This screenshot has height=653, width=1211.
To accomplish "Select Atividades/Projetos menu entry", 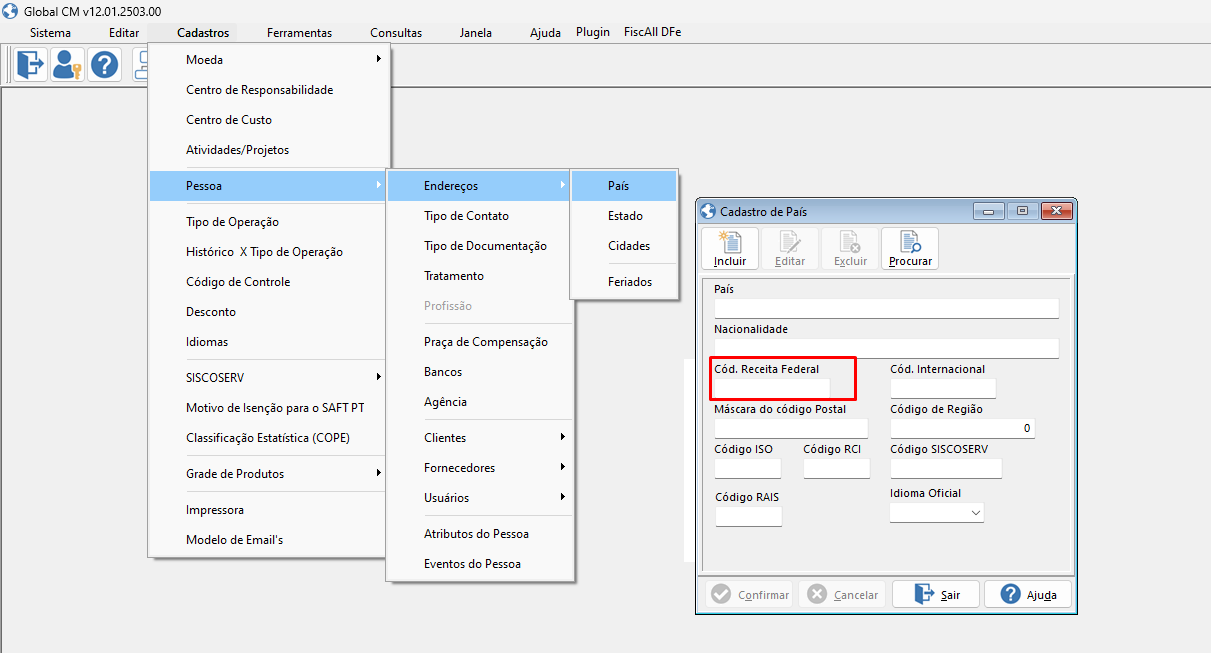I will [x=269, y=150].
